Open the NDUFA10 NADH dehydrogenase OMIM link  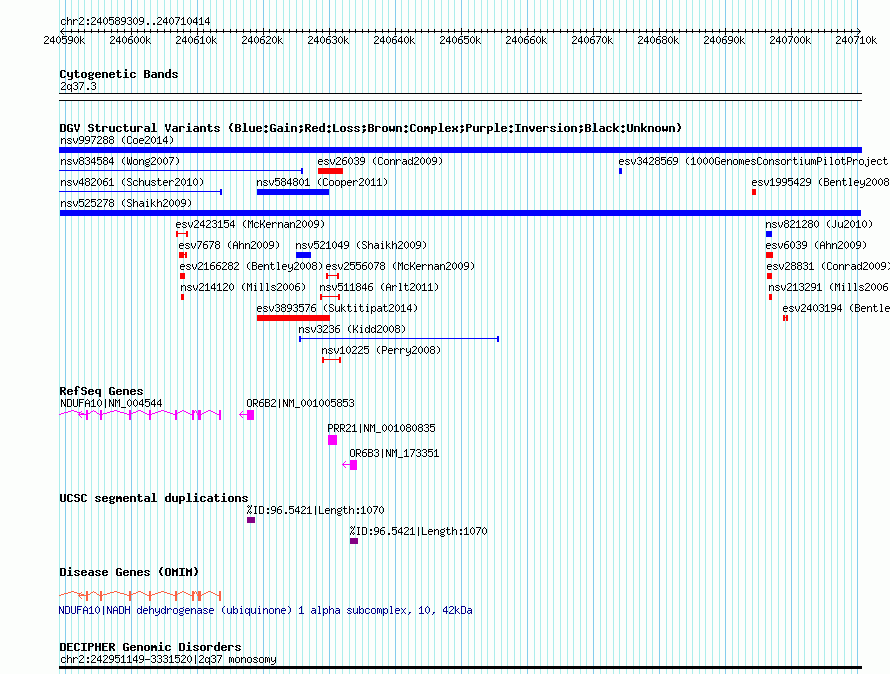click(266, 610)
